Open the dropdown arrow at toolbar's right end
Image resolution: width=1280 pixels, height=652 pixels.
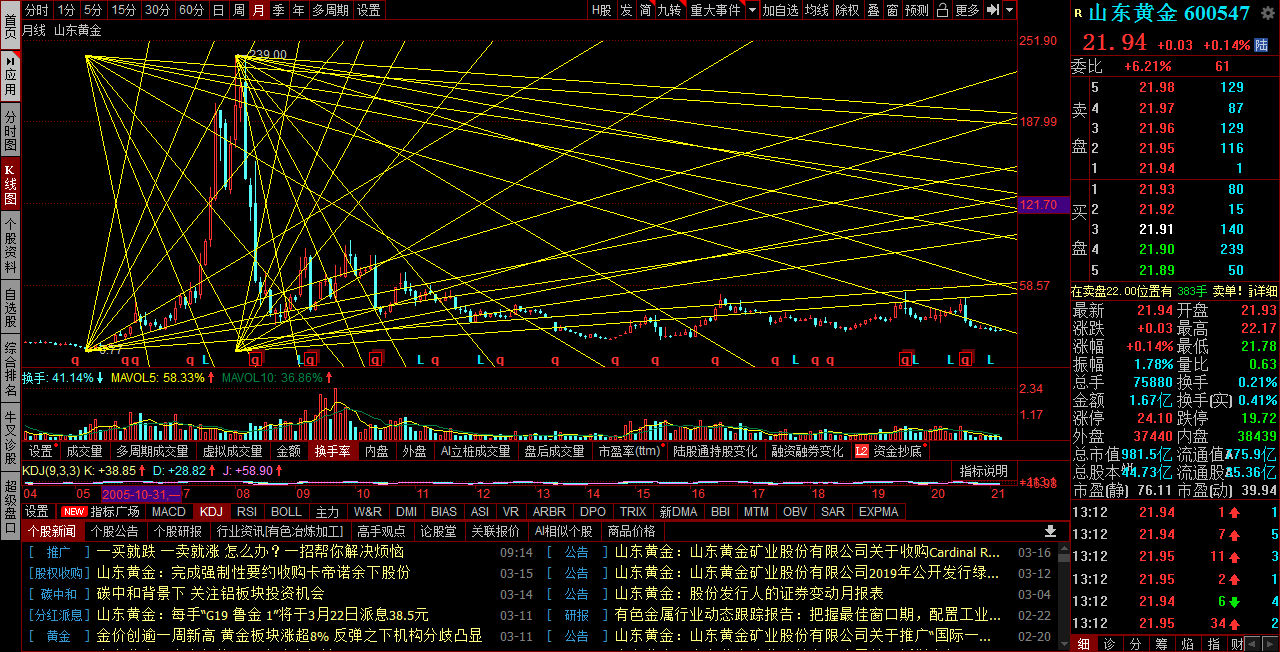coord(1009,10)
